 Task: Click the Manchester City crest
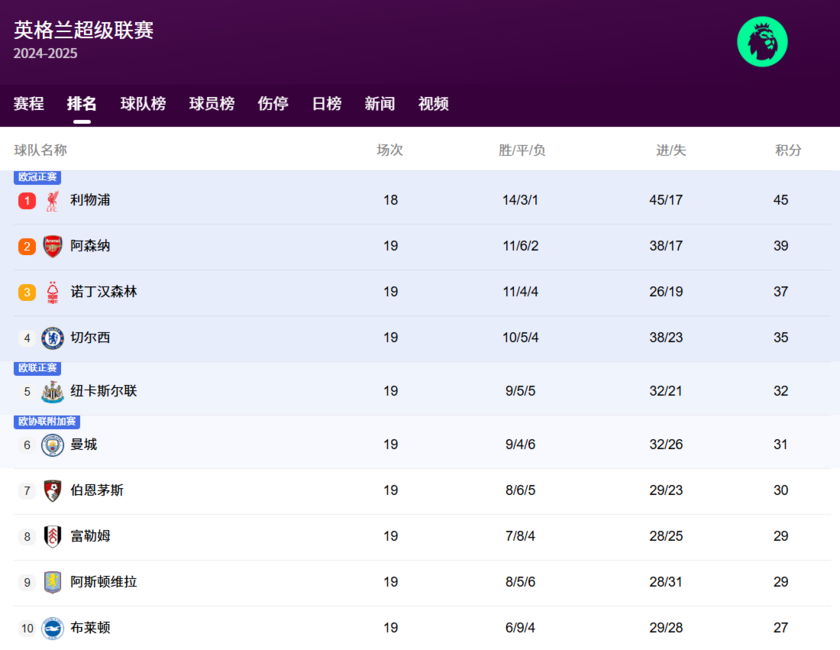coord(51,444)
